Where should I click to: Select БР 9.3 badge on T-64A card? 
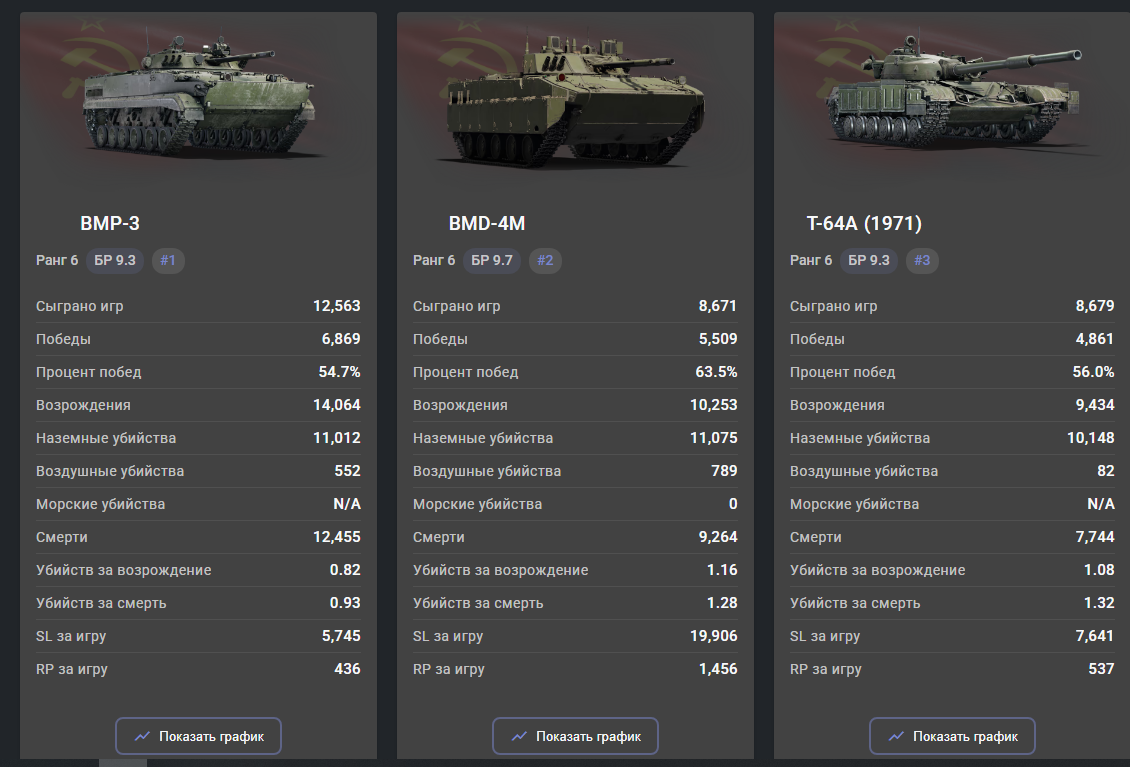(x=869, y=261)
